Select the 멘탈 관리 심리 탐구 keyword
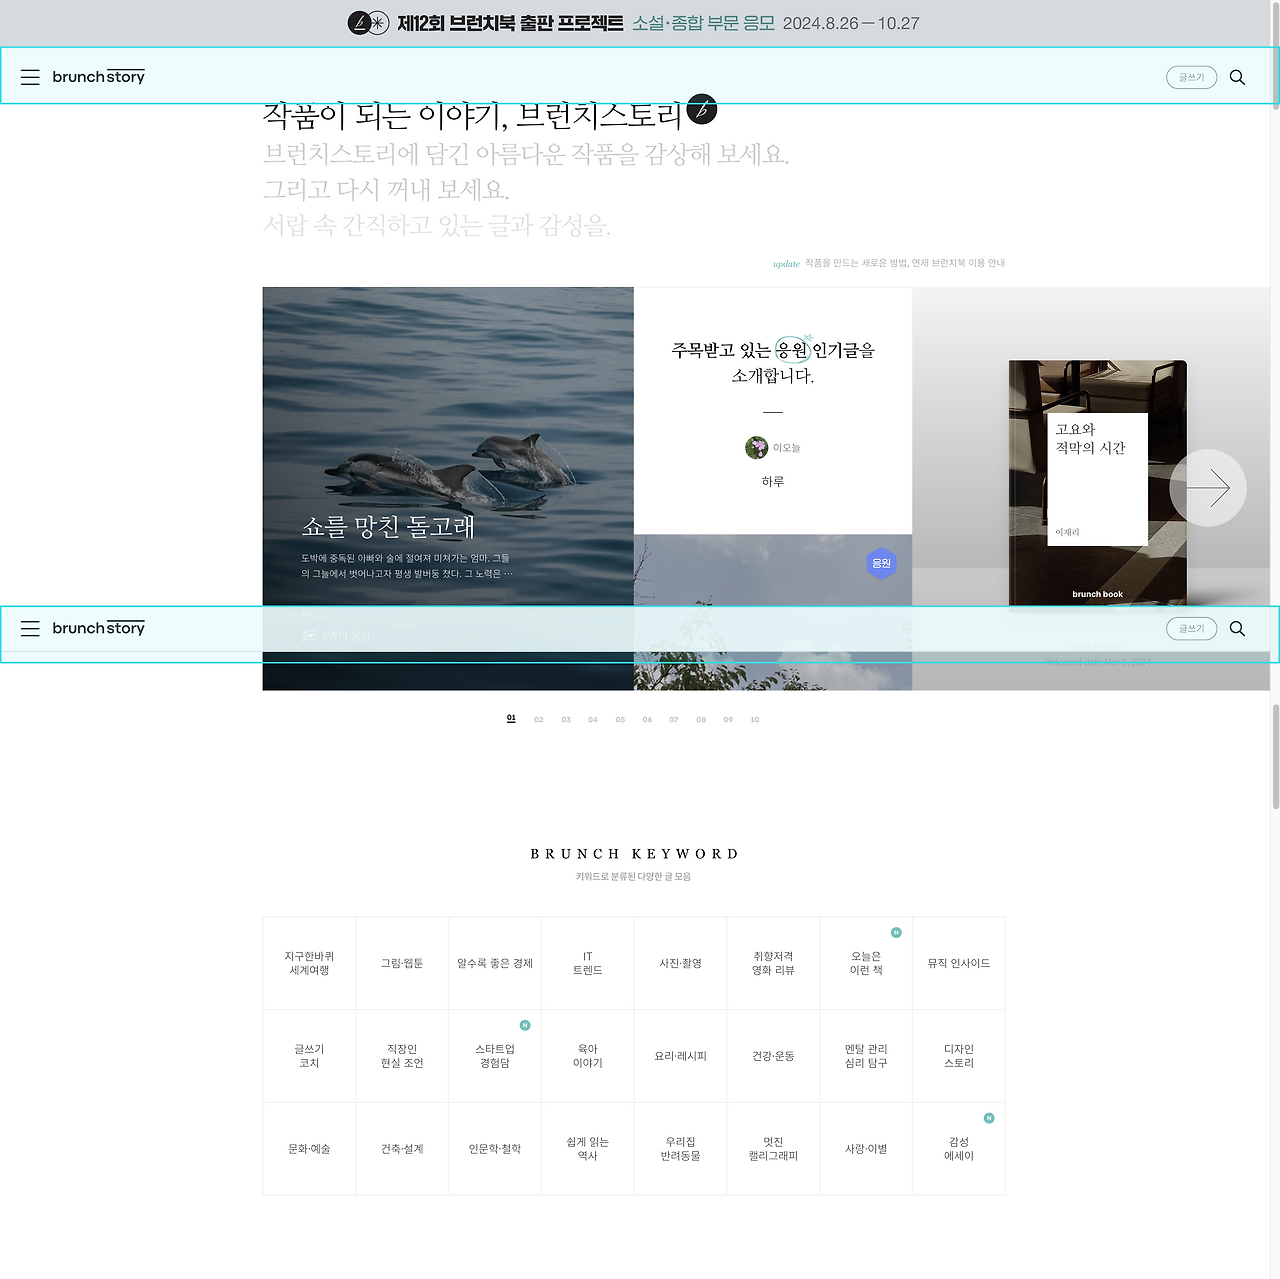1280x1279 pixels. pyautogui.click(x=866, y=1056)
